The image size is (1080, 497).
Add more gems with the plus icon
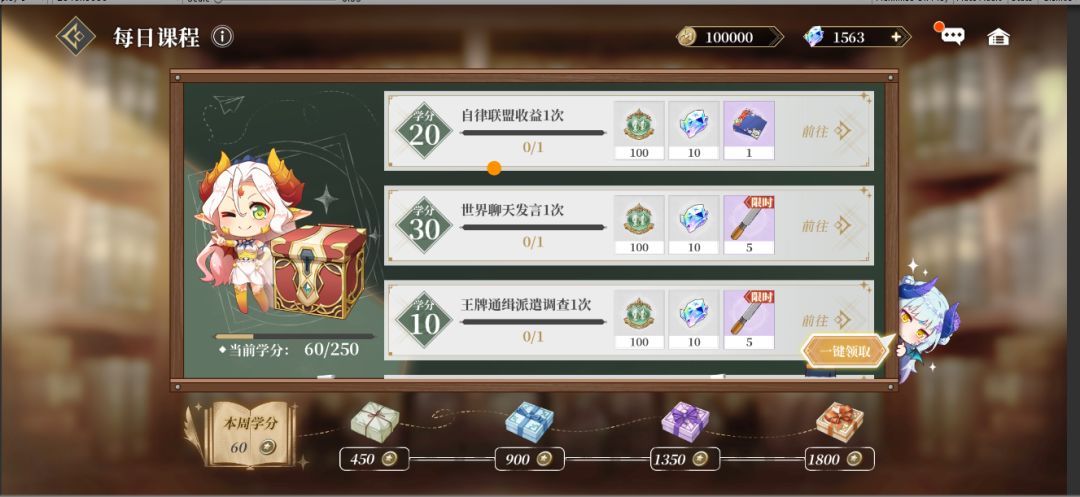coord(895,37)
